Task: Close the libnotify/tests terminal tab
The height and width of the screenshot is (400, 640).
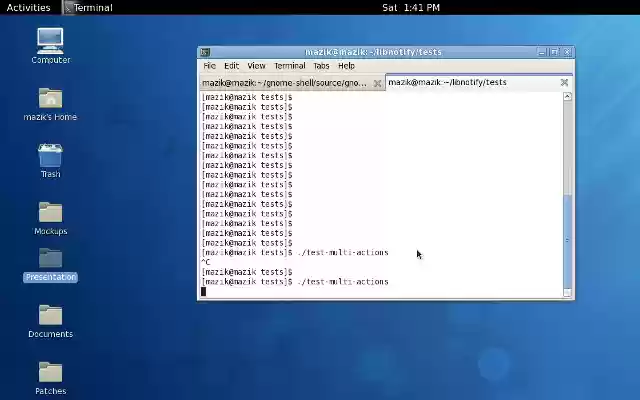Action: pos(564,82)
